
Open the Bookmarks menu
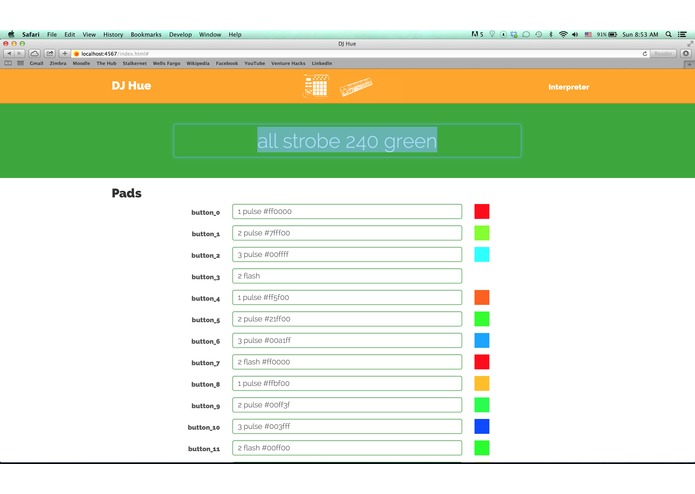tap(146, 35)
